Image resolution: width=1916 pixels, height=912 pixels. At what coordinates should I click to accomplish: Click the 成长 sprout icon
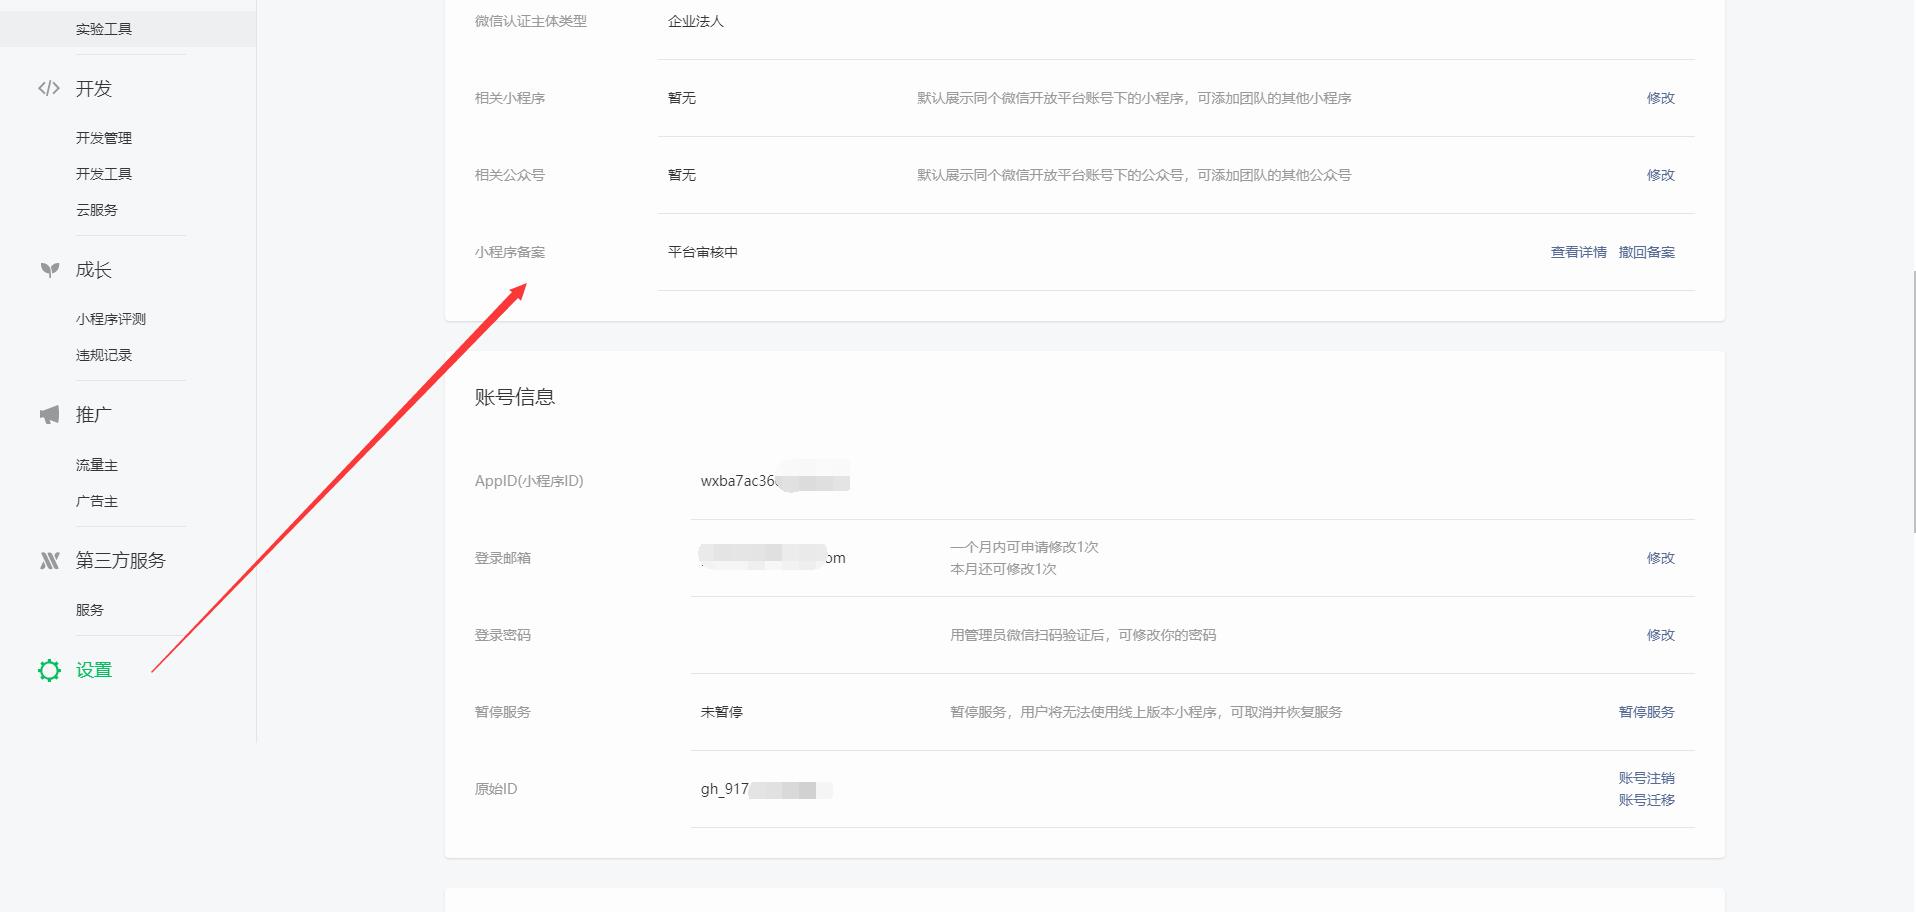click(49, 270)
